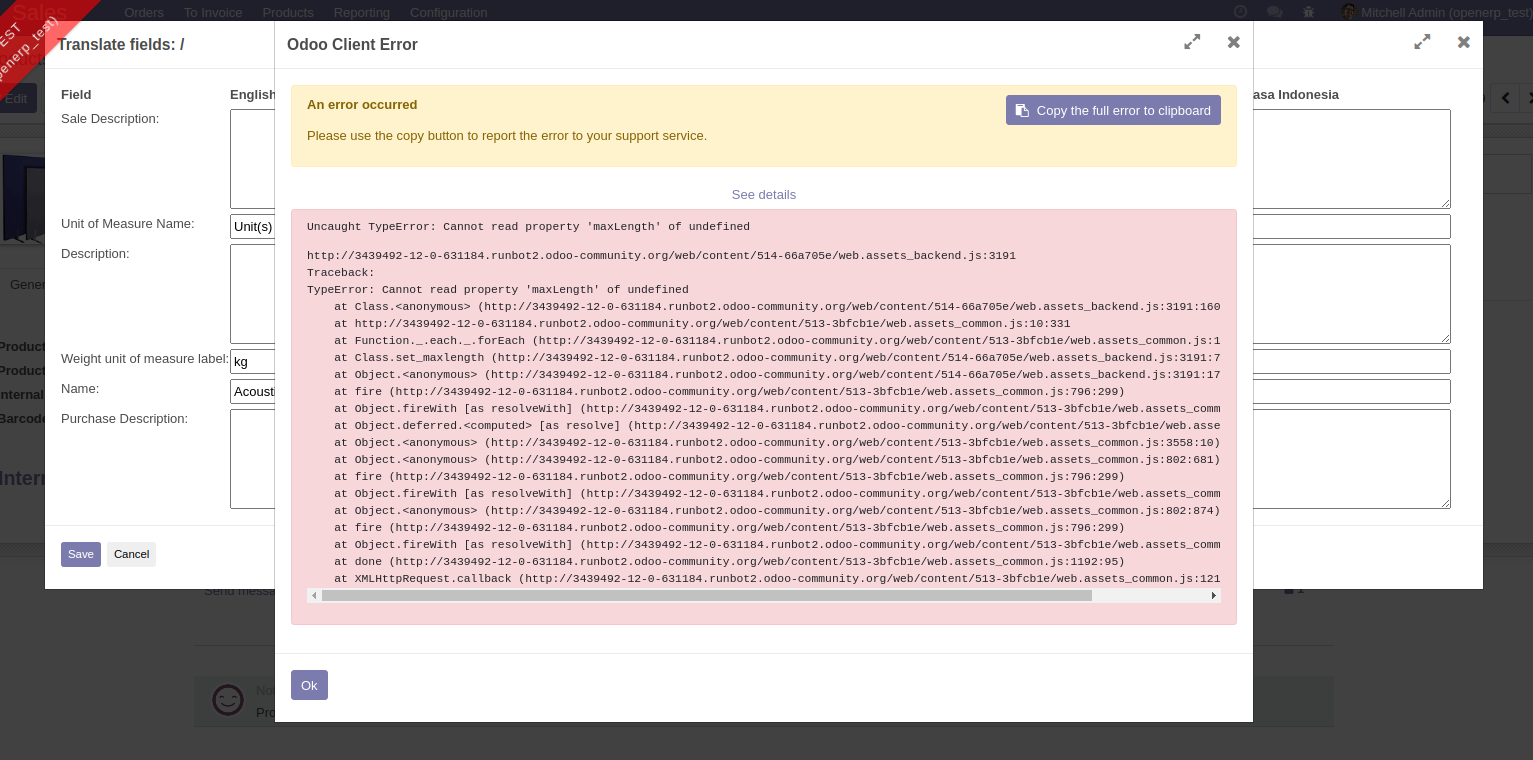Open the Activities clock icon
1533x760 pixels.
(1241, 12)
